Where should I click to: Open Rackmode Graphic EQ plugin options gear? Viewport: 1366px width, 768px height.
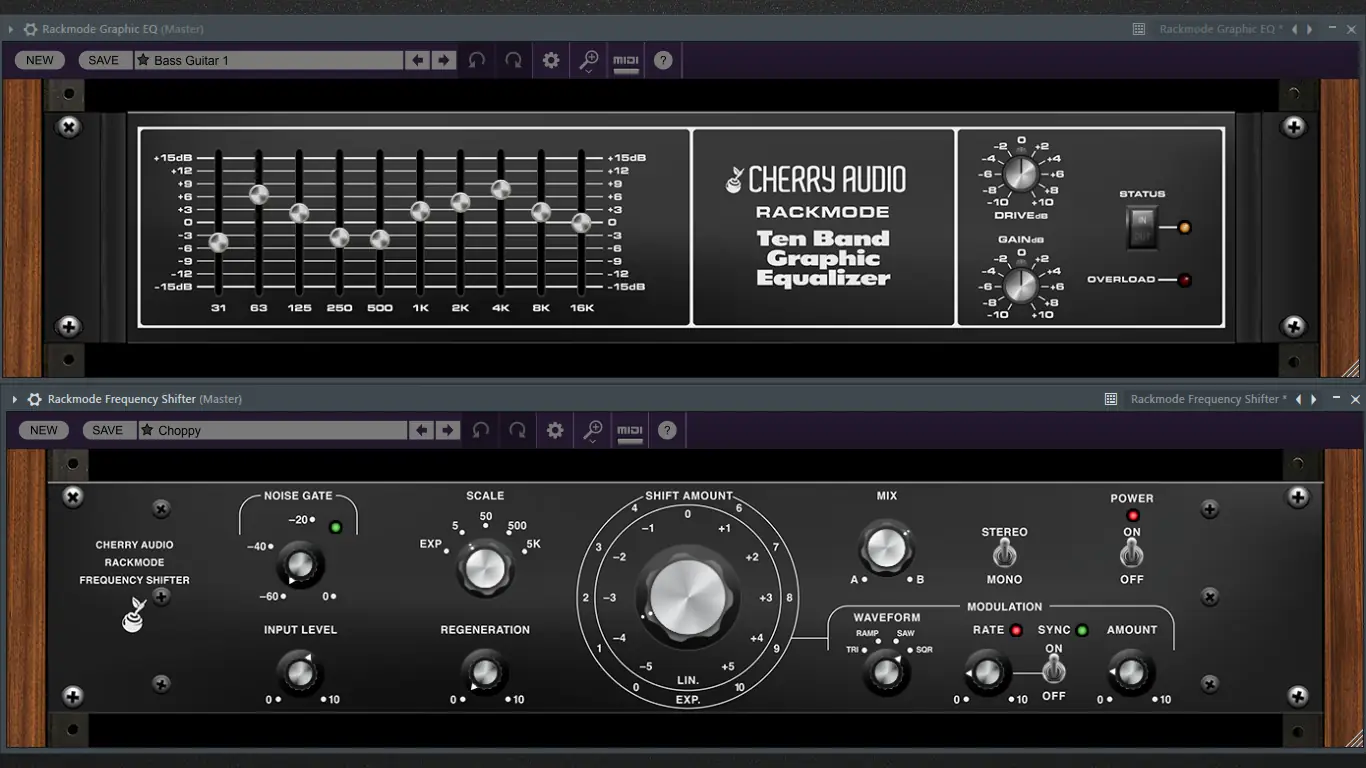30,29
